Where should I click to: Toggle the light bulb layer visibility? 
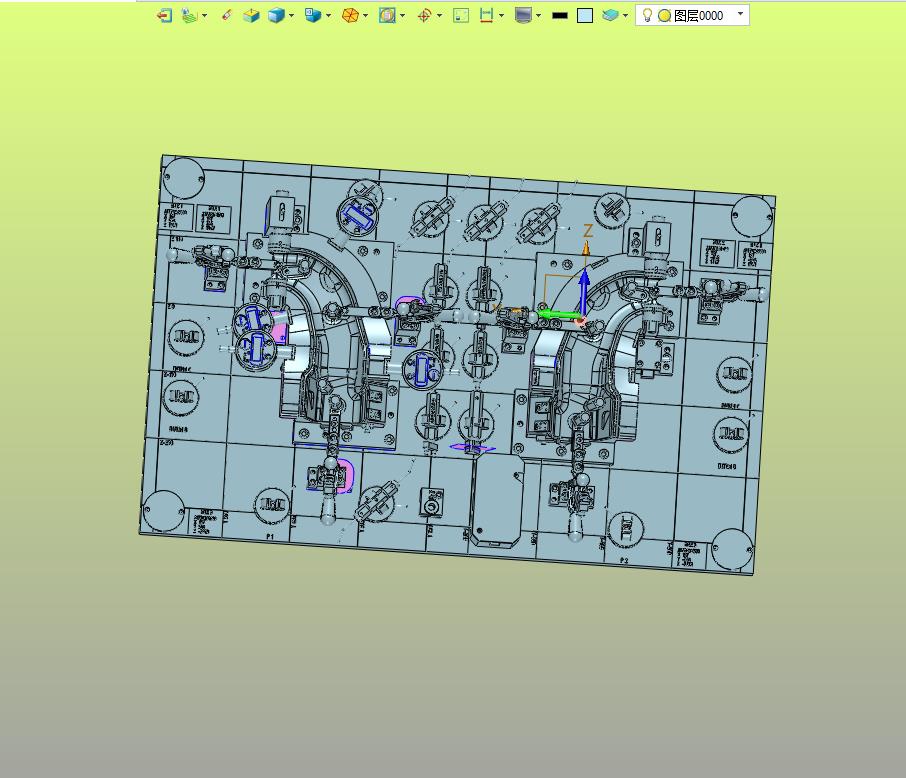coord(647,15)
